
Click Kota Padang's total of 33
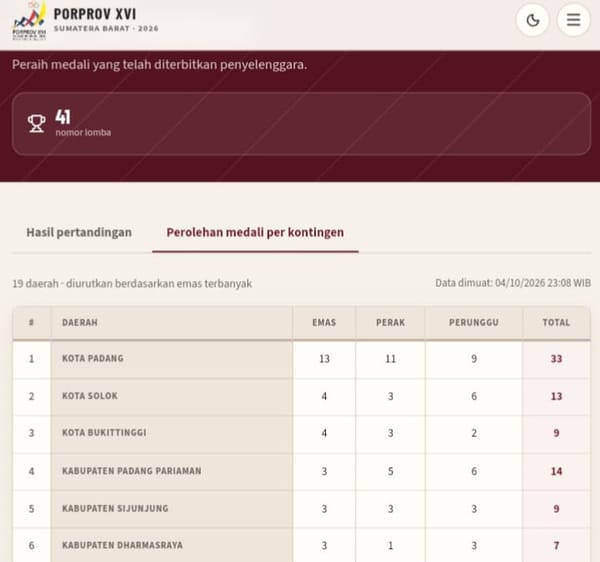point(556,359)
